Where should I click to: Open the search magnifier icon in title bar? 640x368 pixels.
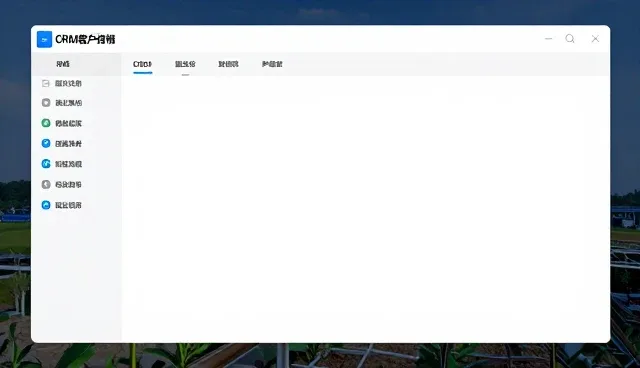570,39
